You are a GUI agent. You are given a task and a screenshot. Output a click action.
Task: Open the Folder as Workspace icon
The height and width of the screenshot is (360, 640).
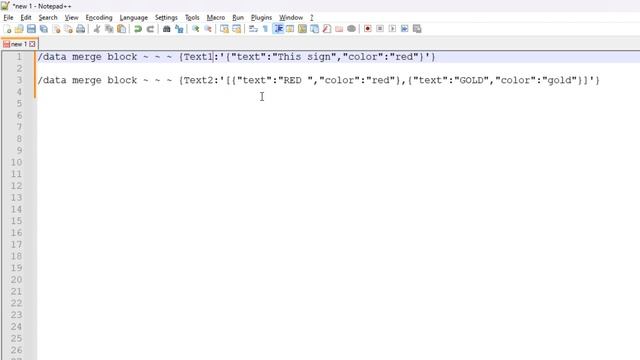pyautogui.click(x=339, y=29)
